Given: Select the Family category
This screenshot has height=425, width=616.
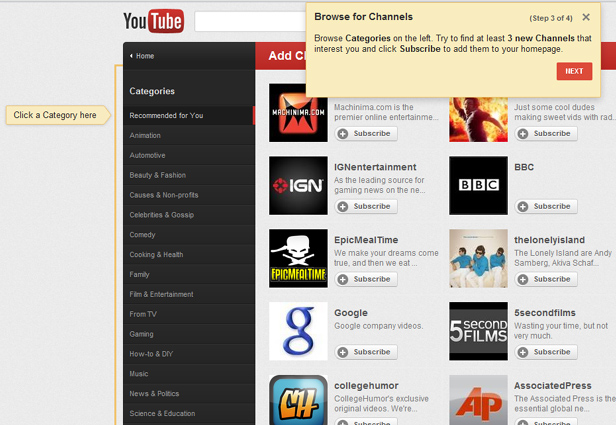Looking at the screenshot, I should pos(189,274).
